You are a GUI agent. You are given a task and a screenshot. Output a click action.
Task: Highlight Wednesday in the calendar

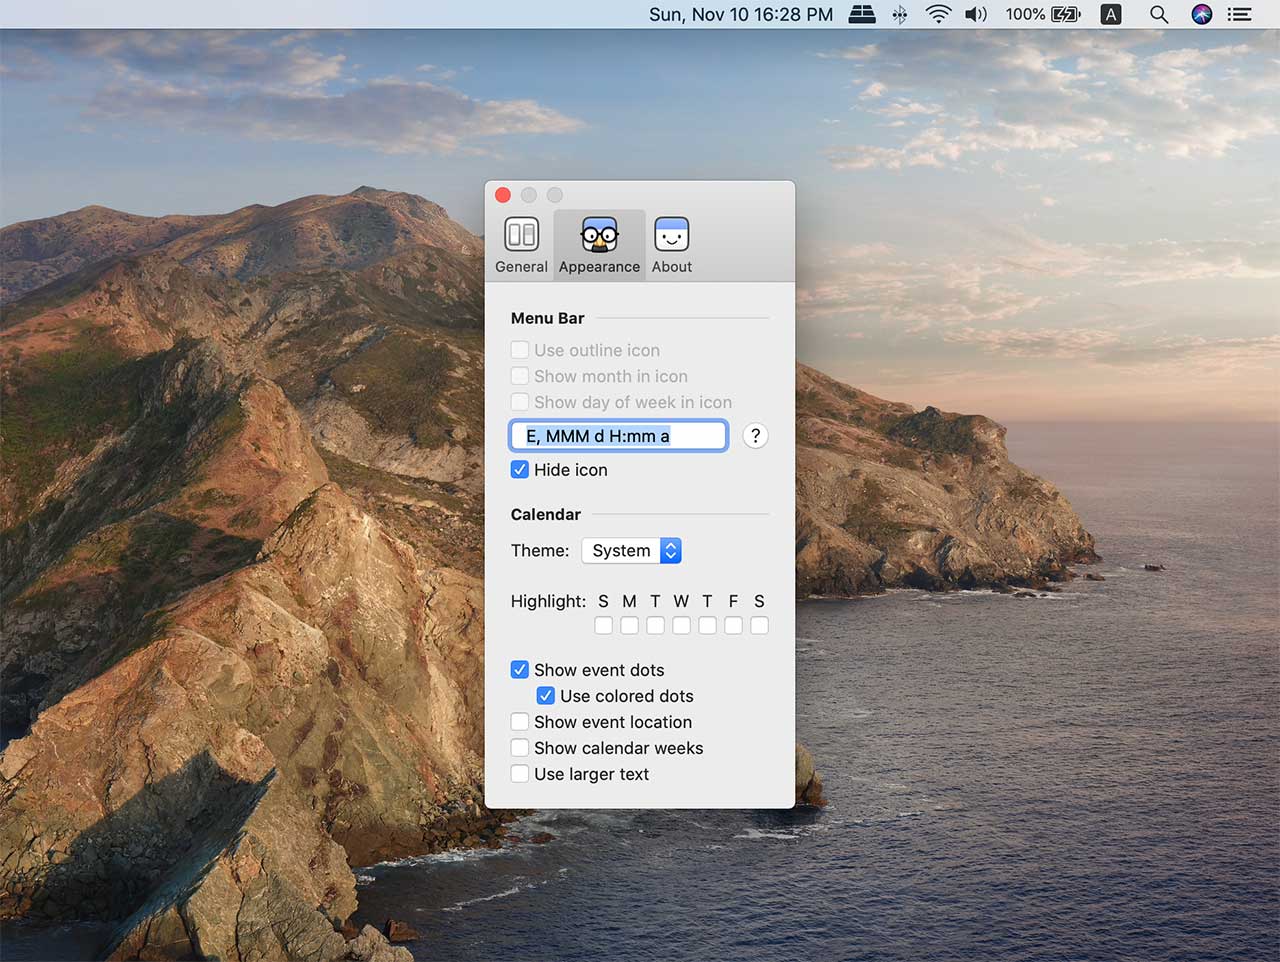coord(681,625)
